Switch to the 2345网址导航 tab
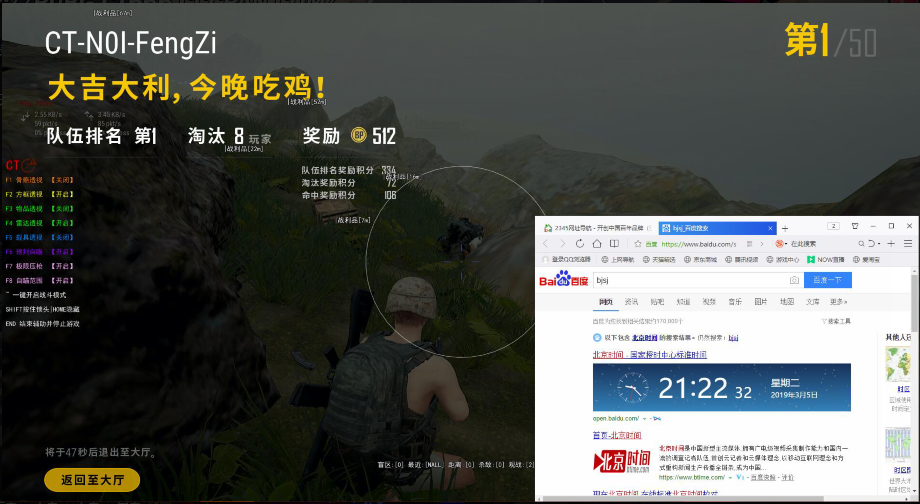The height and width of the screenshot is (504, 920). click(596, 228)
